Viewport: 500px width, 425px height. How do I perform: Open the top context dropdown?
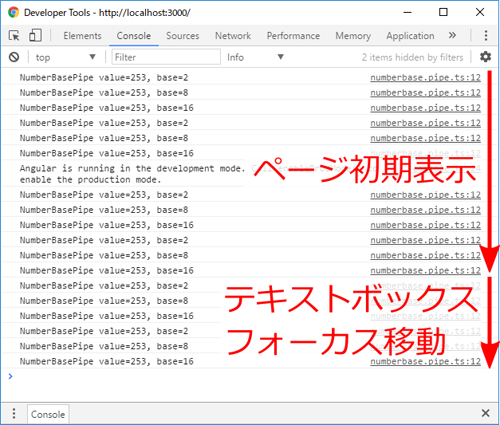pyautogui.click(x=65, y=57)
